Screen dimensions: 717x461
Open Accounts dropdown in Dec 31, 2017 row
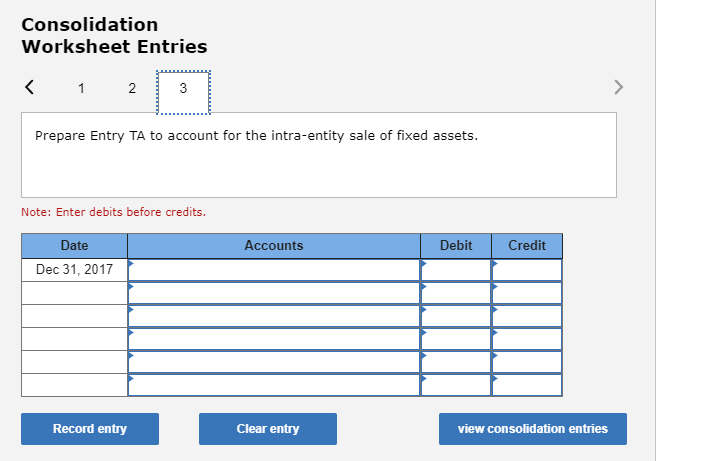coord(274,270)
